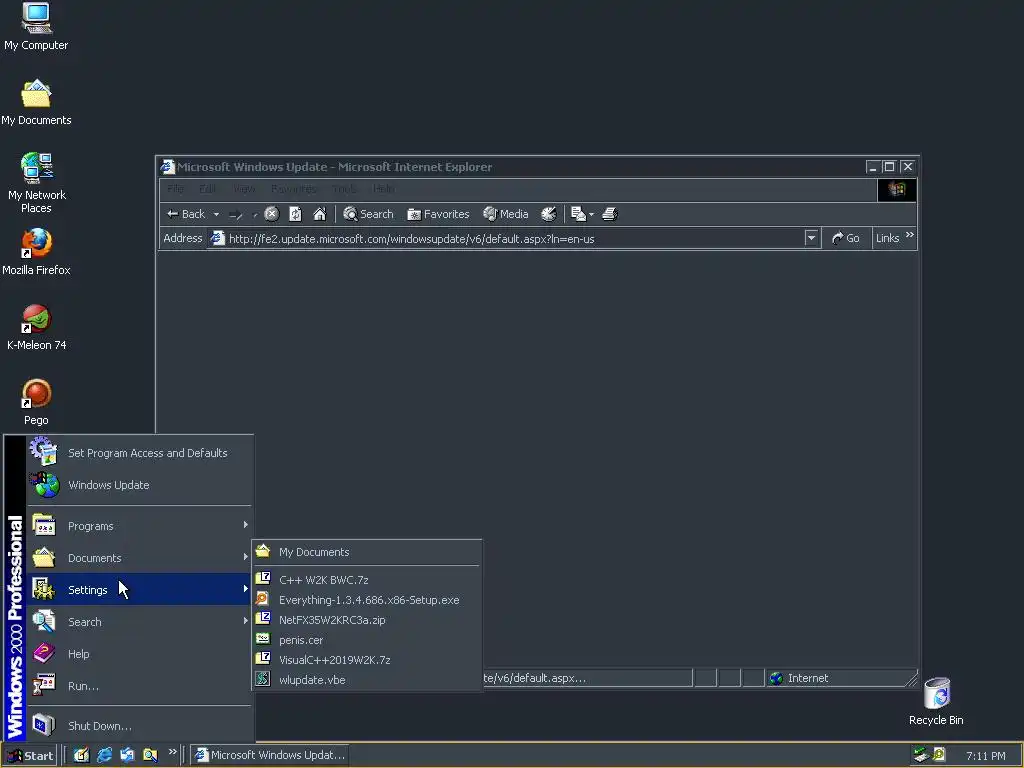Click the Go button beside address bar

point(846,238)
